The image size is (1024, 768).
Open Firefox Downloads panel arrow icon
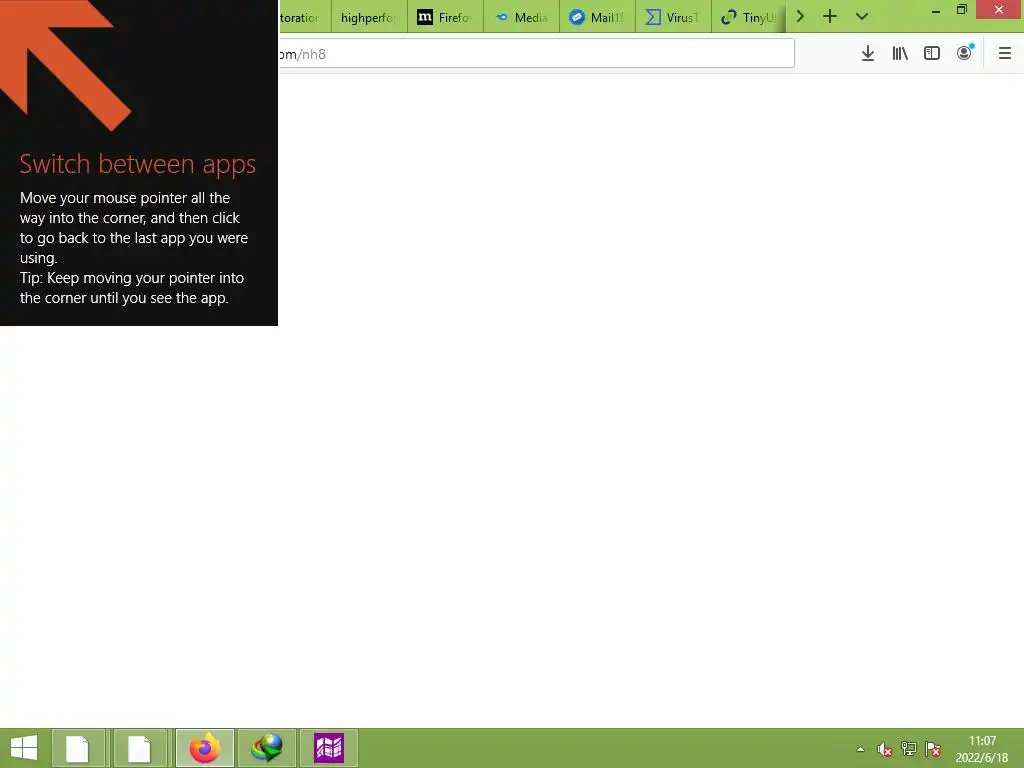[867, 54]
